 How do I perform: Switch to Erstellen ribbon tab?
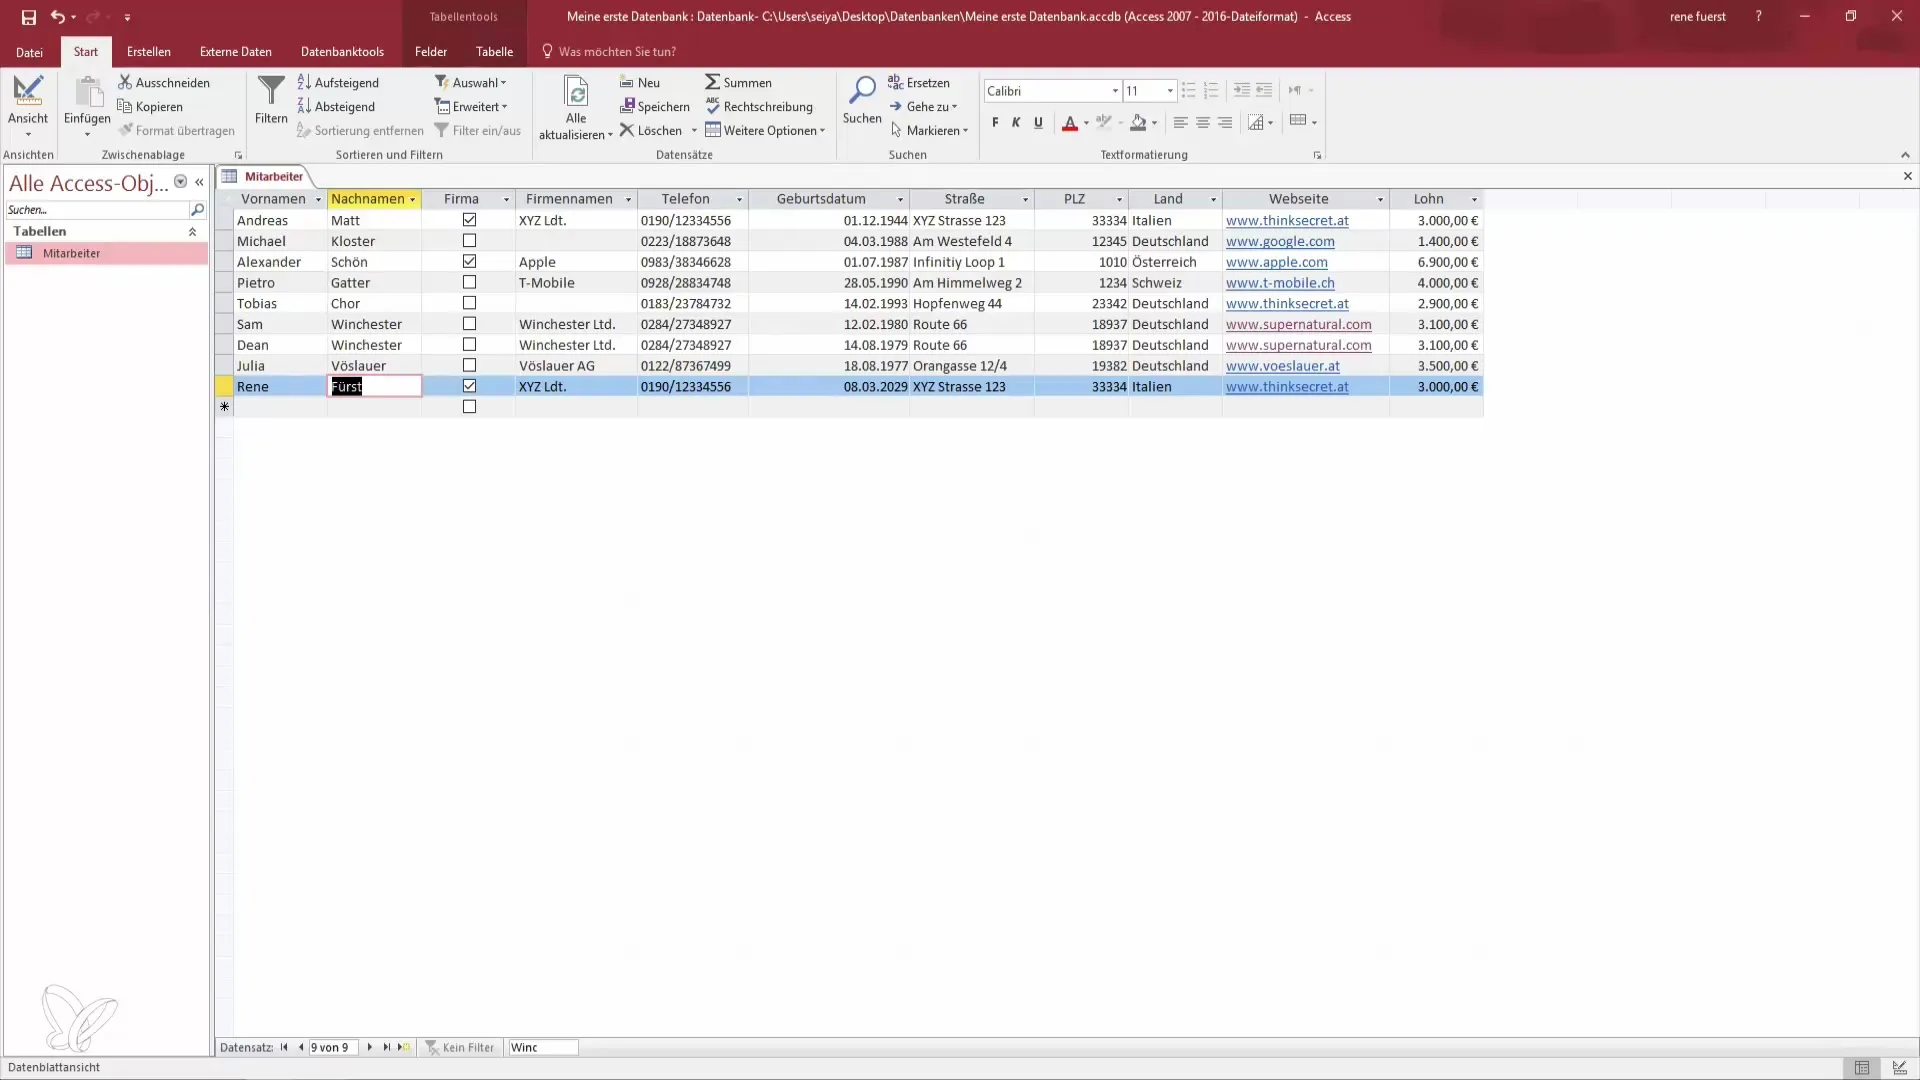coord(148,52)
